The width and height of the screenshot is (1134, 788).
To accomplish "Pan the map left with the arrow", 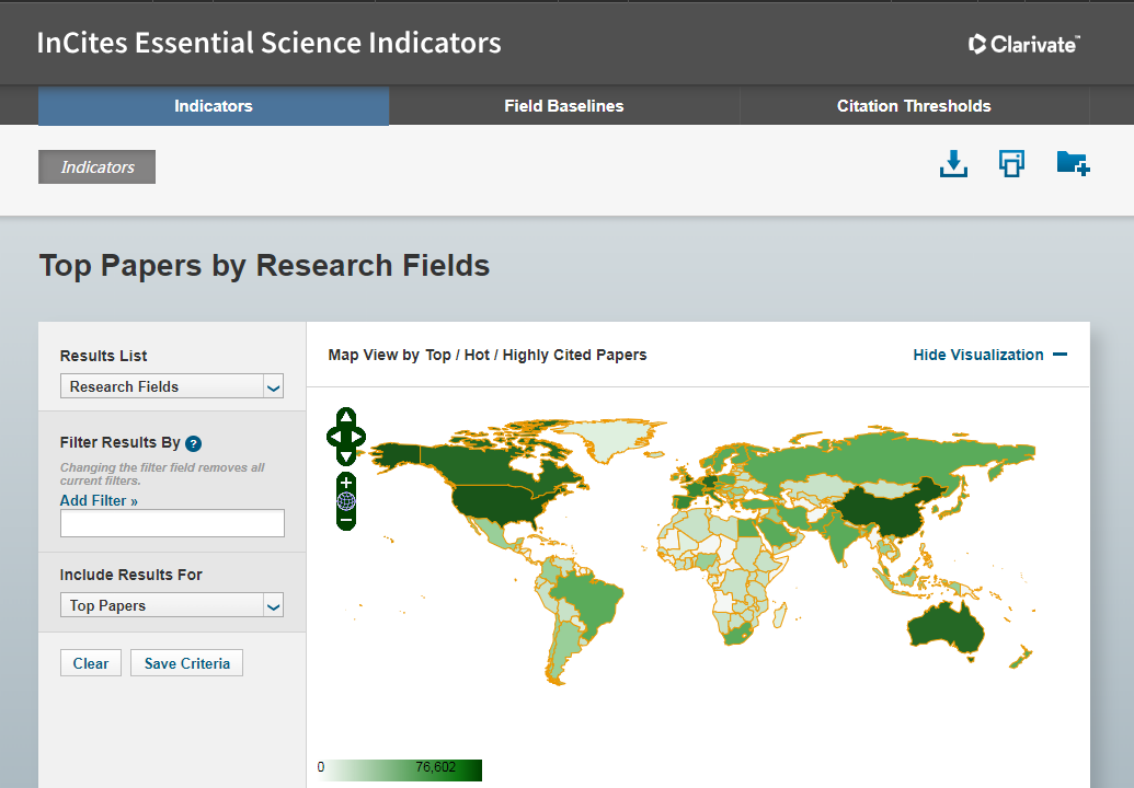I will pos(334,437).
